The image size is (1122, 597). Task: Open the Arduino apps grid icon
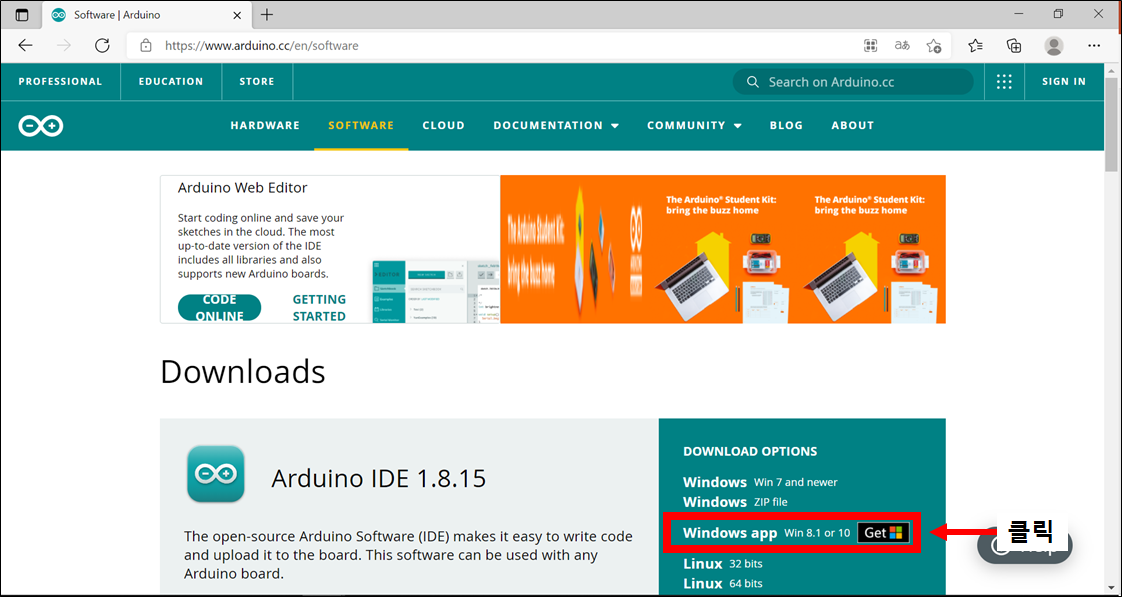[x=1004, y=82]
